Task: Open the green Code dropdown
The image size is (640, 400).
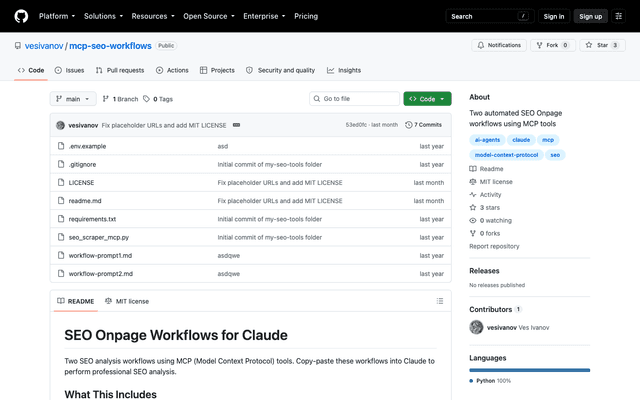Action: (427, 99)
